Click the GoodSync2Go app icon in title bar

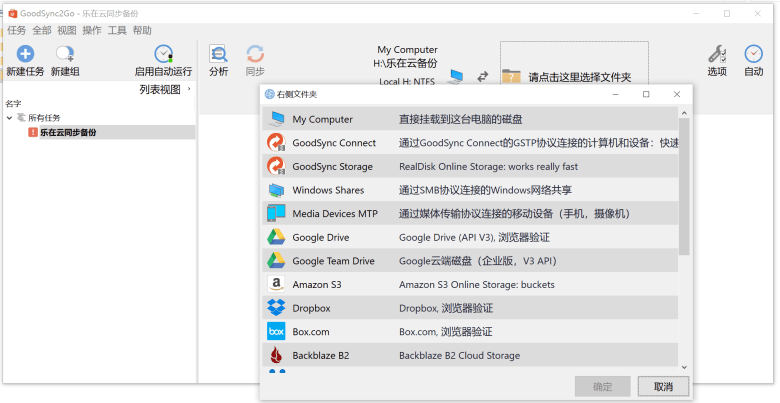(x=12, y=13)
